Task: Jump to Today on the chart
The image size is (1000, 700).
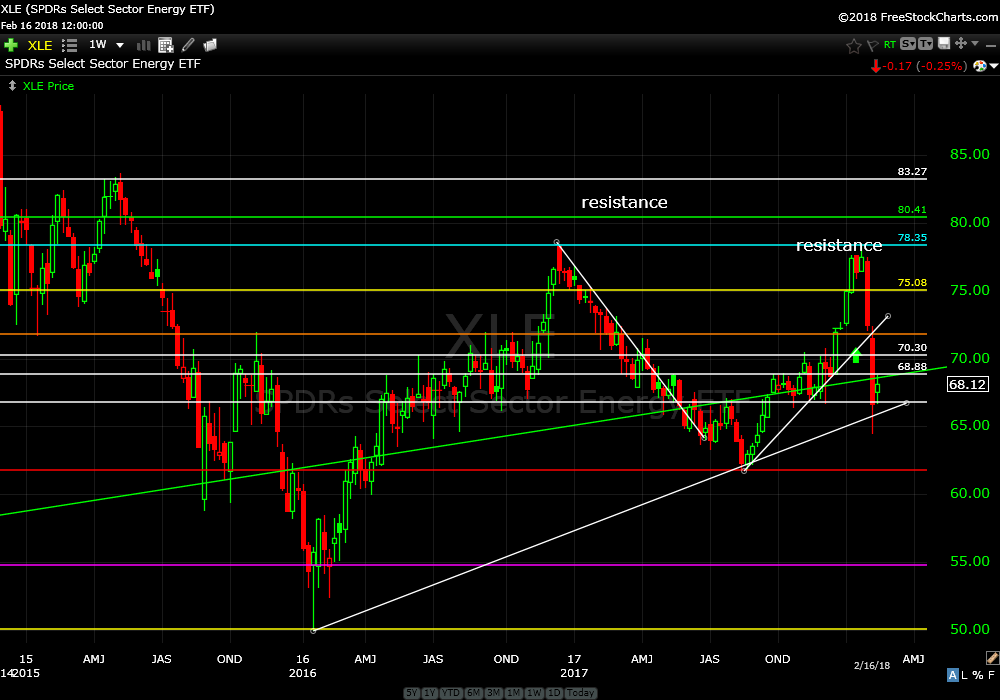Action: click(580, 693)
